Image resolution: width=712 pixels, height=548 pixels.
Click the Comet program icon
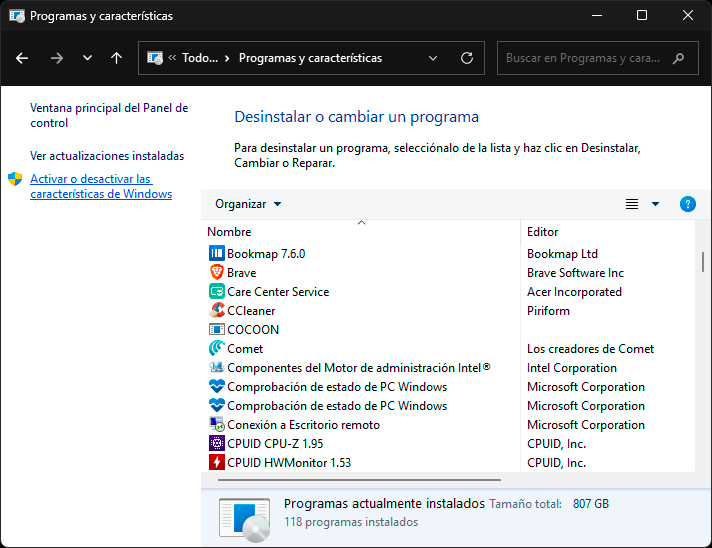217,348
